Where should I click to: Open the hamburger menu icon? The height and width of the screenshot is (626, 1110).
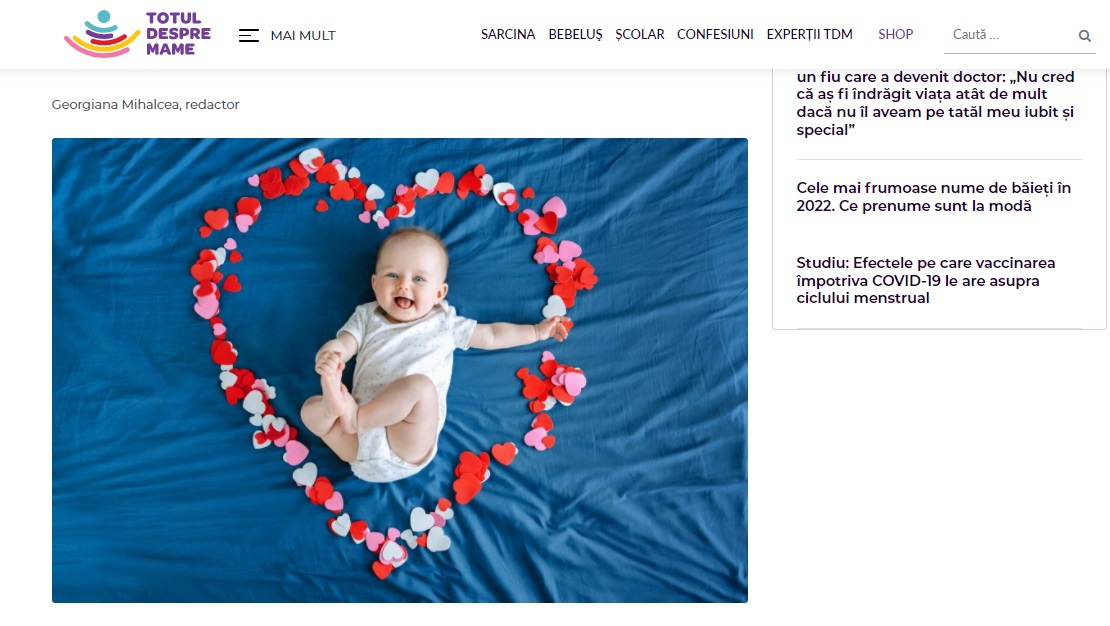tap(248, 35)
